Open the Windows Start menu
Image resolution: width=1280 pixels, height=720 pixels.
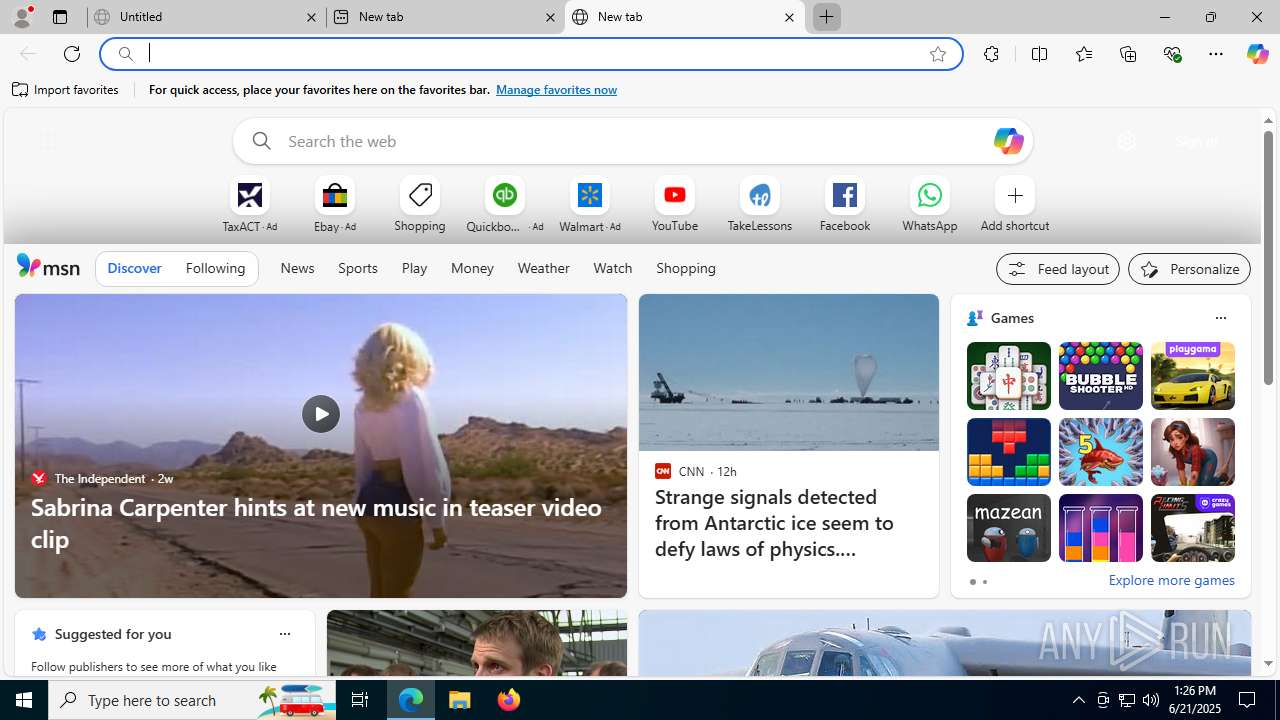(x=24, y=700)
